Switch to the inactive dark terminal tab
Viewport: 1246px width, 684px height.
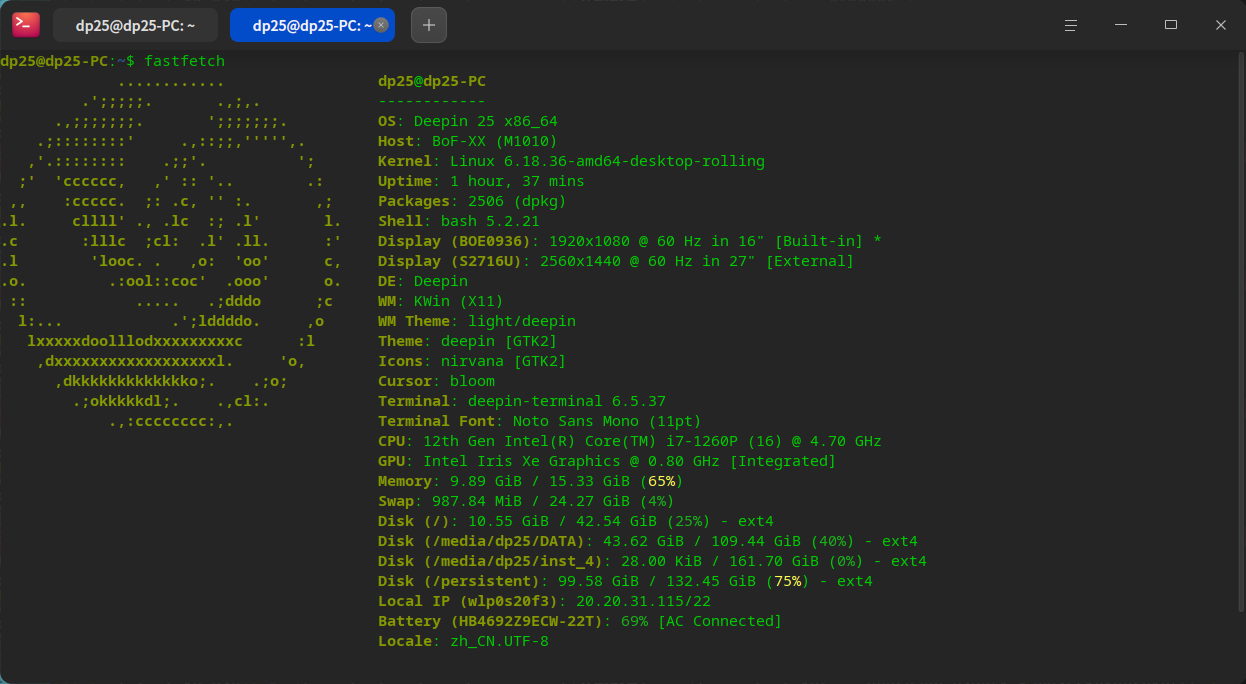(135, 25)
